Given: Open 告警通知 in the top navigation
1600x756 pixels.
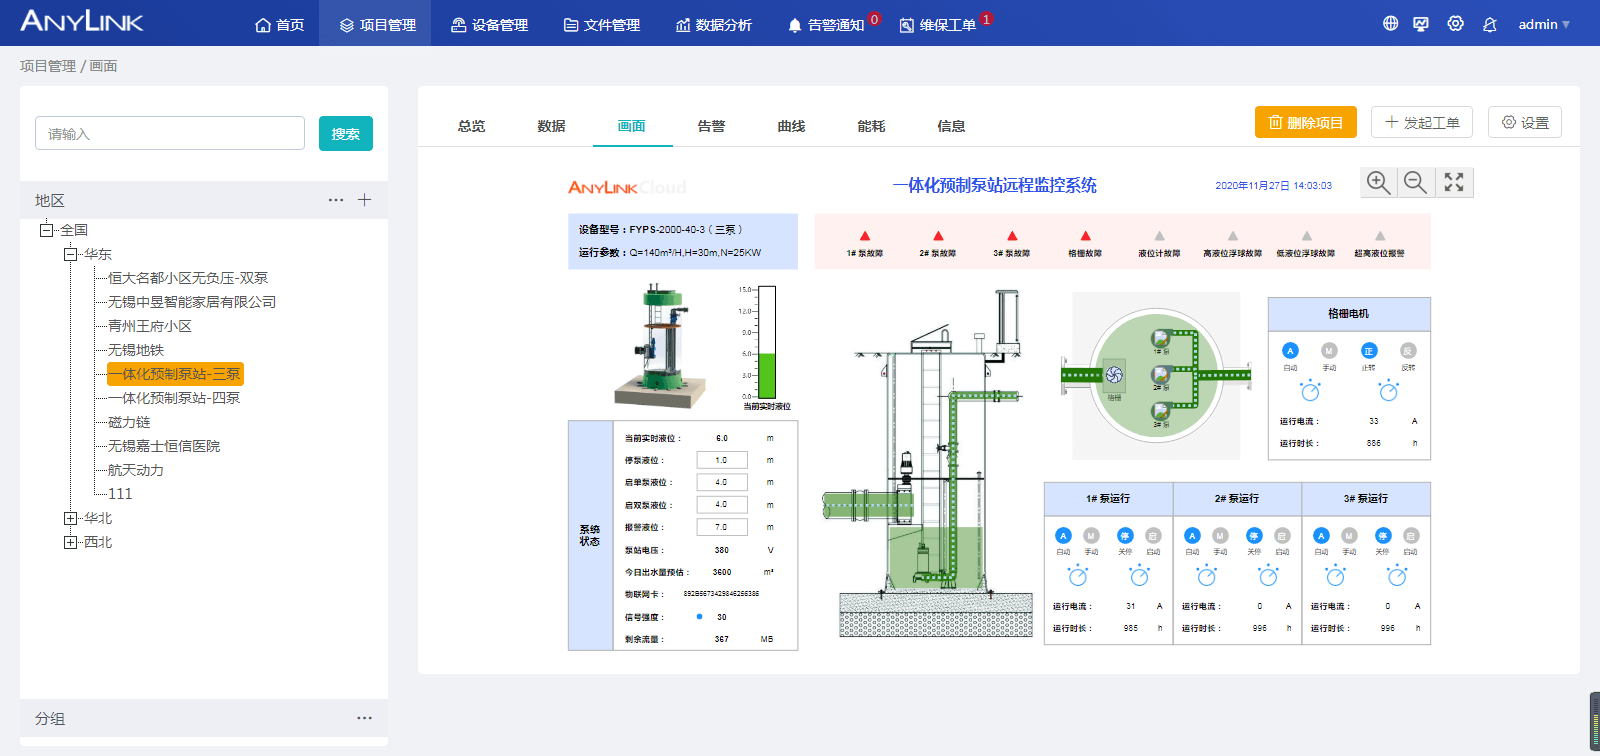Looking at the screenshot, I should [826, 24].
